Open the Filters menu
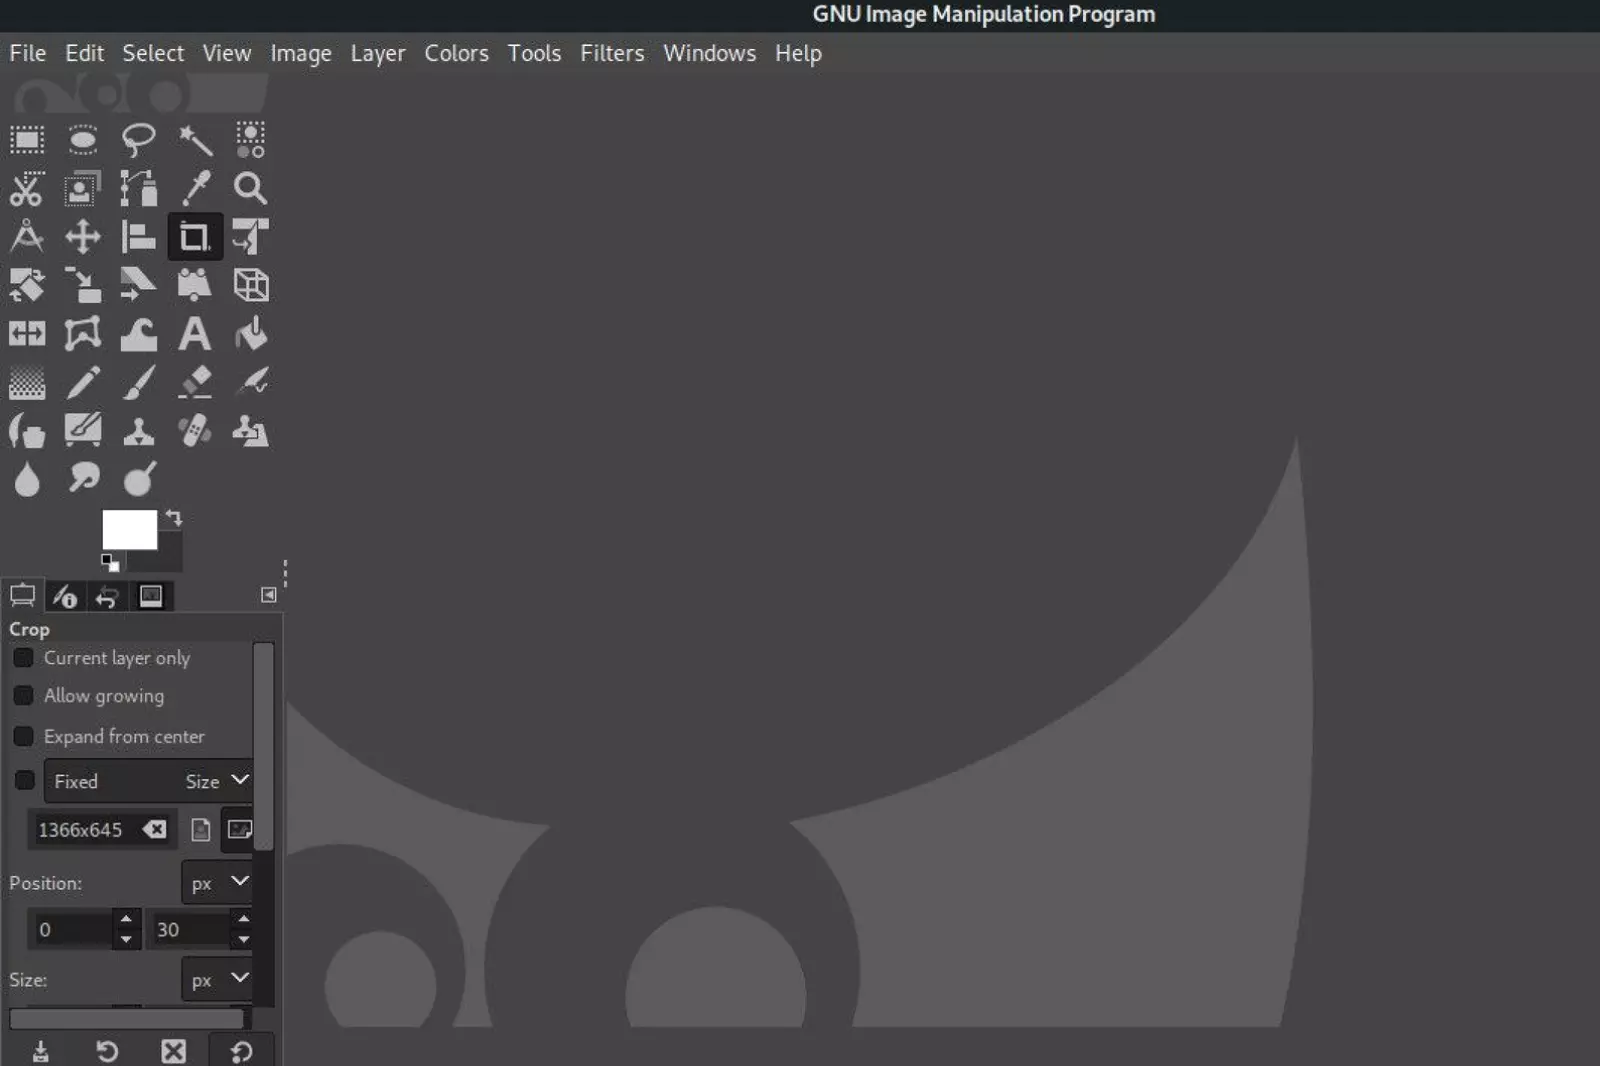1600x1066 pixels. [611, 53]
